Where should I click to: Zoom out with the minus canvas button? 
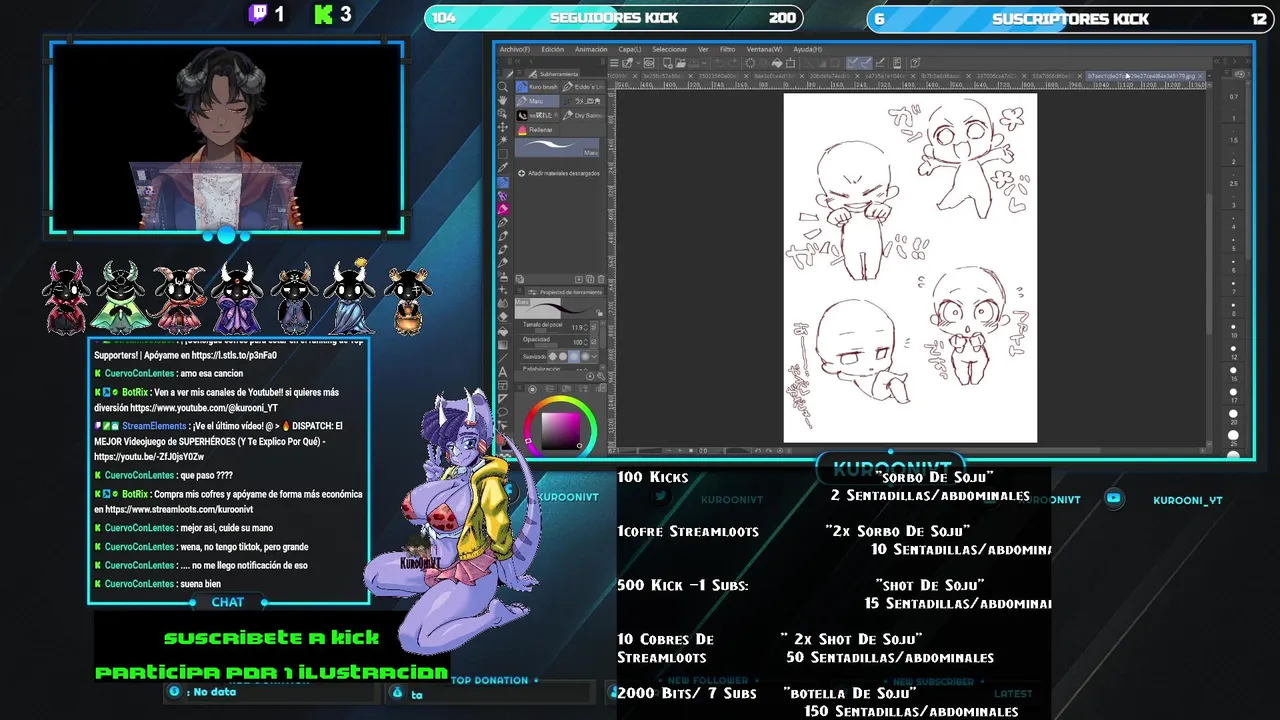click(x=669, y=451)
